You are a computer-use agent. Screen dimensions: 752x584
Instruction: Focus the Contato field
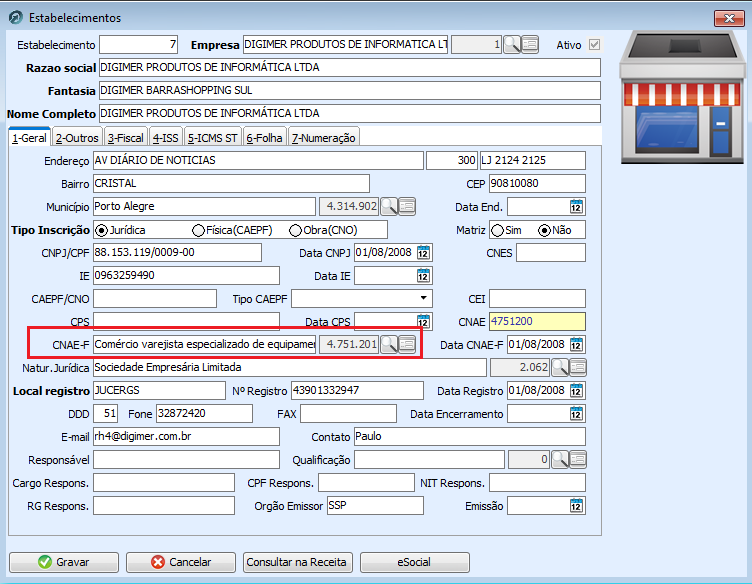470,436
